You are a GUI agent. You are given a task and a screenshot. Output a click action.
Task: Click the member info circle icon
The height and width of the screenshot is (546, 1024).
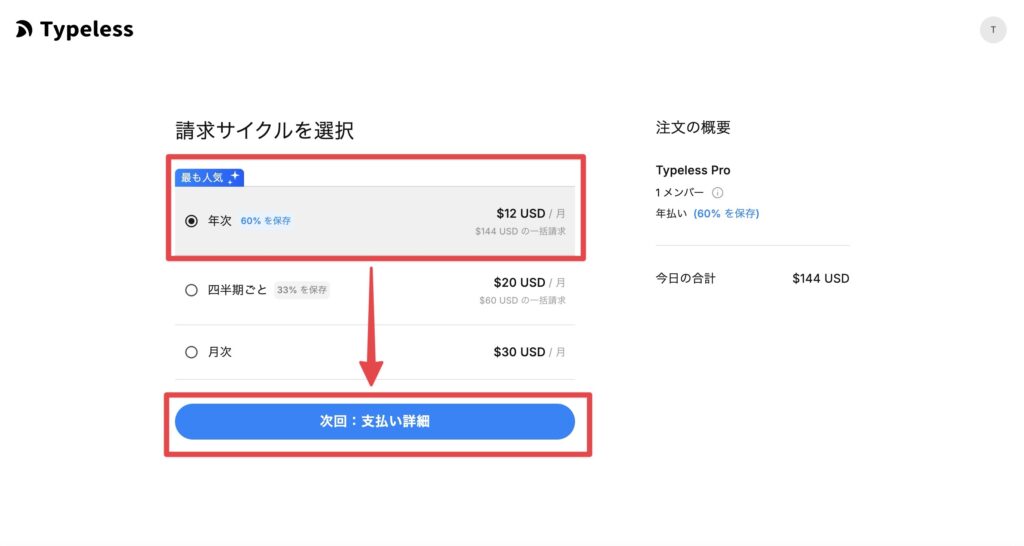(717, 193)
